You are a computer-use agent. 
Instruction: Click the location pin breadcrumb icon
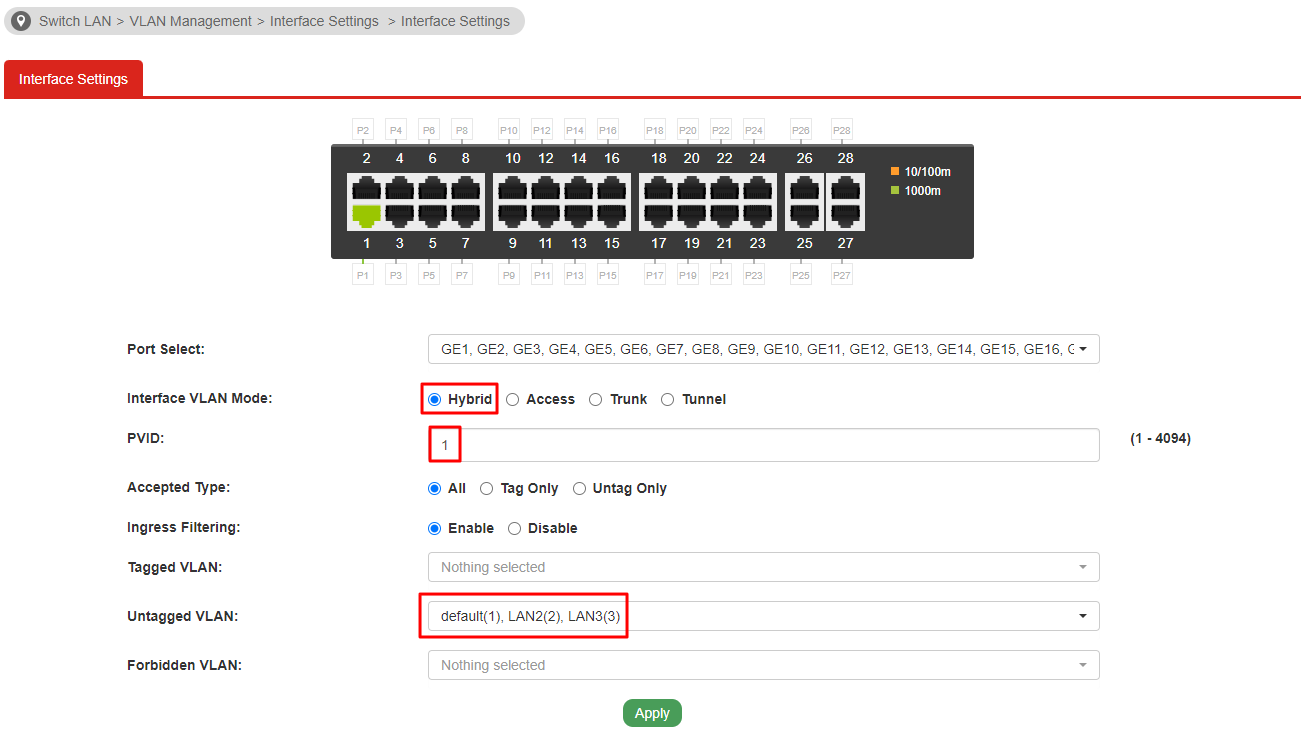tap(21, 21)
